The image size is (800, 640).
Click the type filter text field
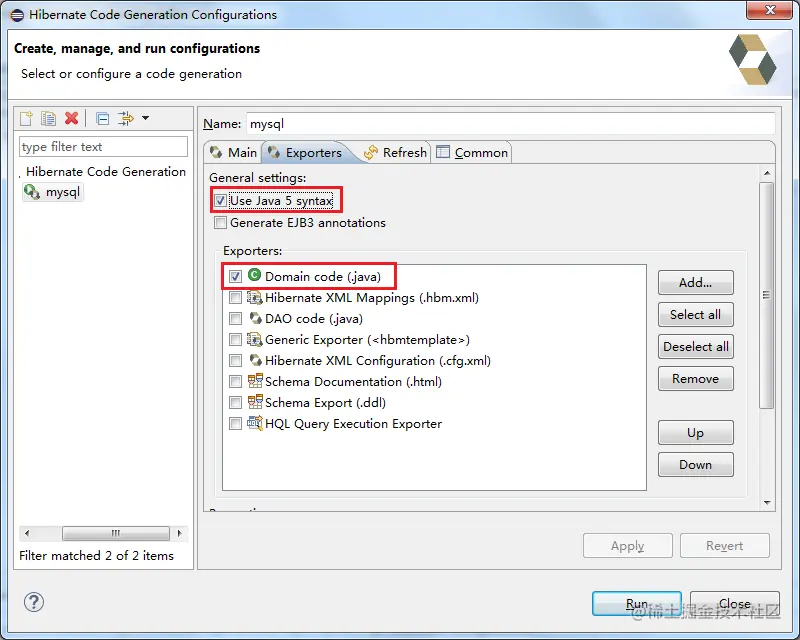100,146
